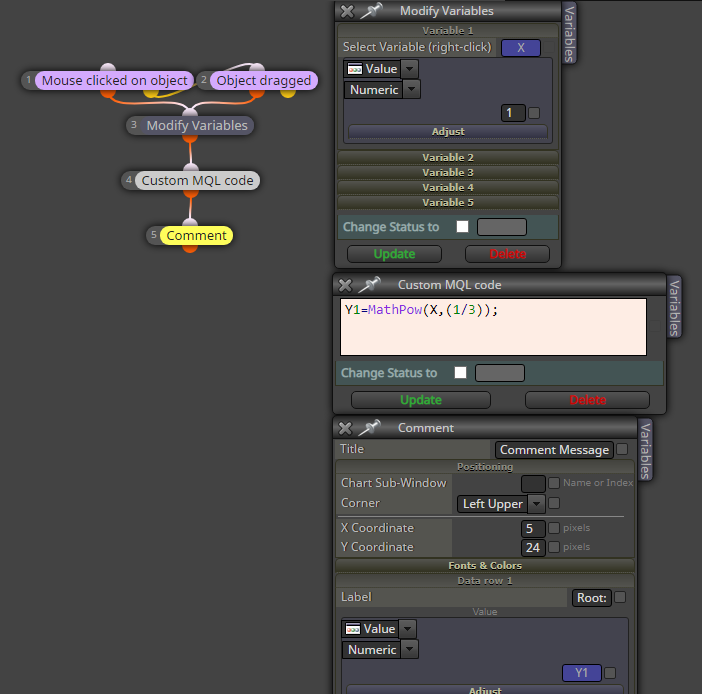
Task: Expand the Variable 2 section
Action: tap(448, 158)
